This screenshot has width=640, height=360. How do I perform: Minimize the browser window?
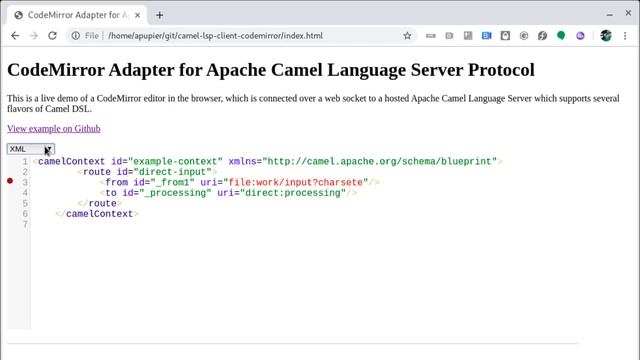tap(609, 15)
